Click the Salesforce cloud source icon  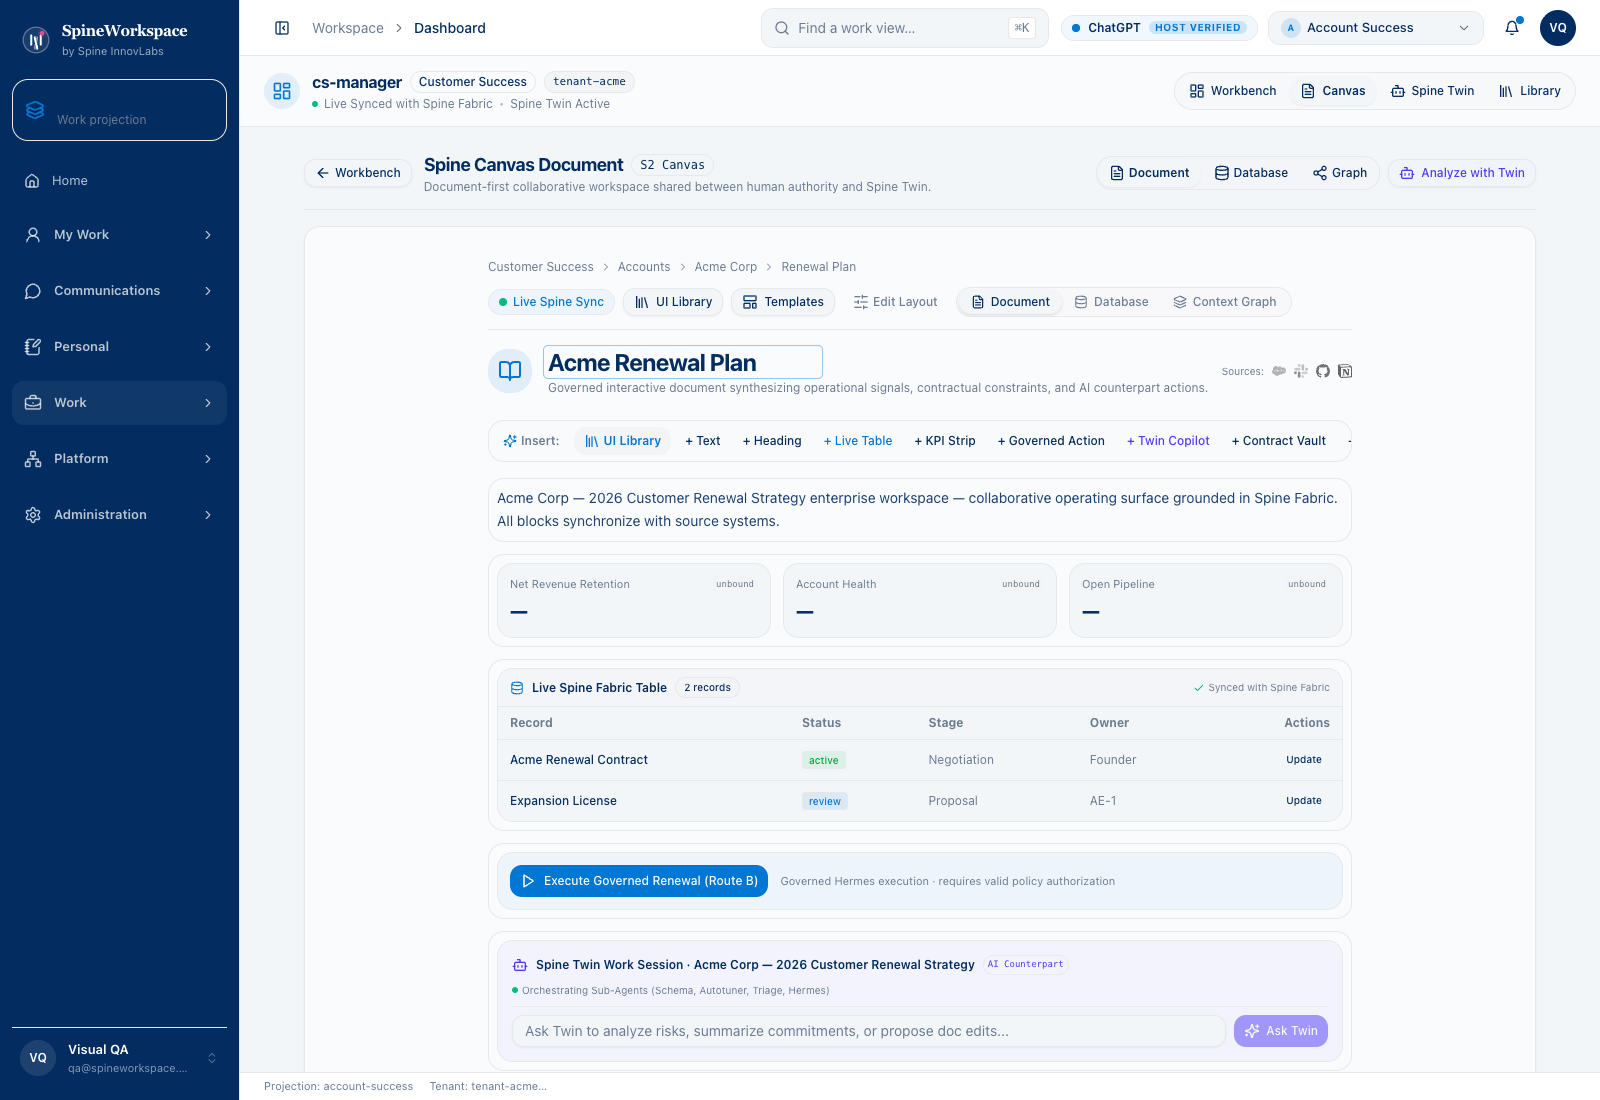[1279, 371]
